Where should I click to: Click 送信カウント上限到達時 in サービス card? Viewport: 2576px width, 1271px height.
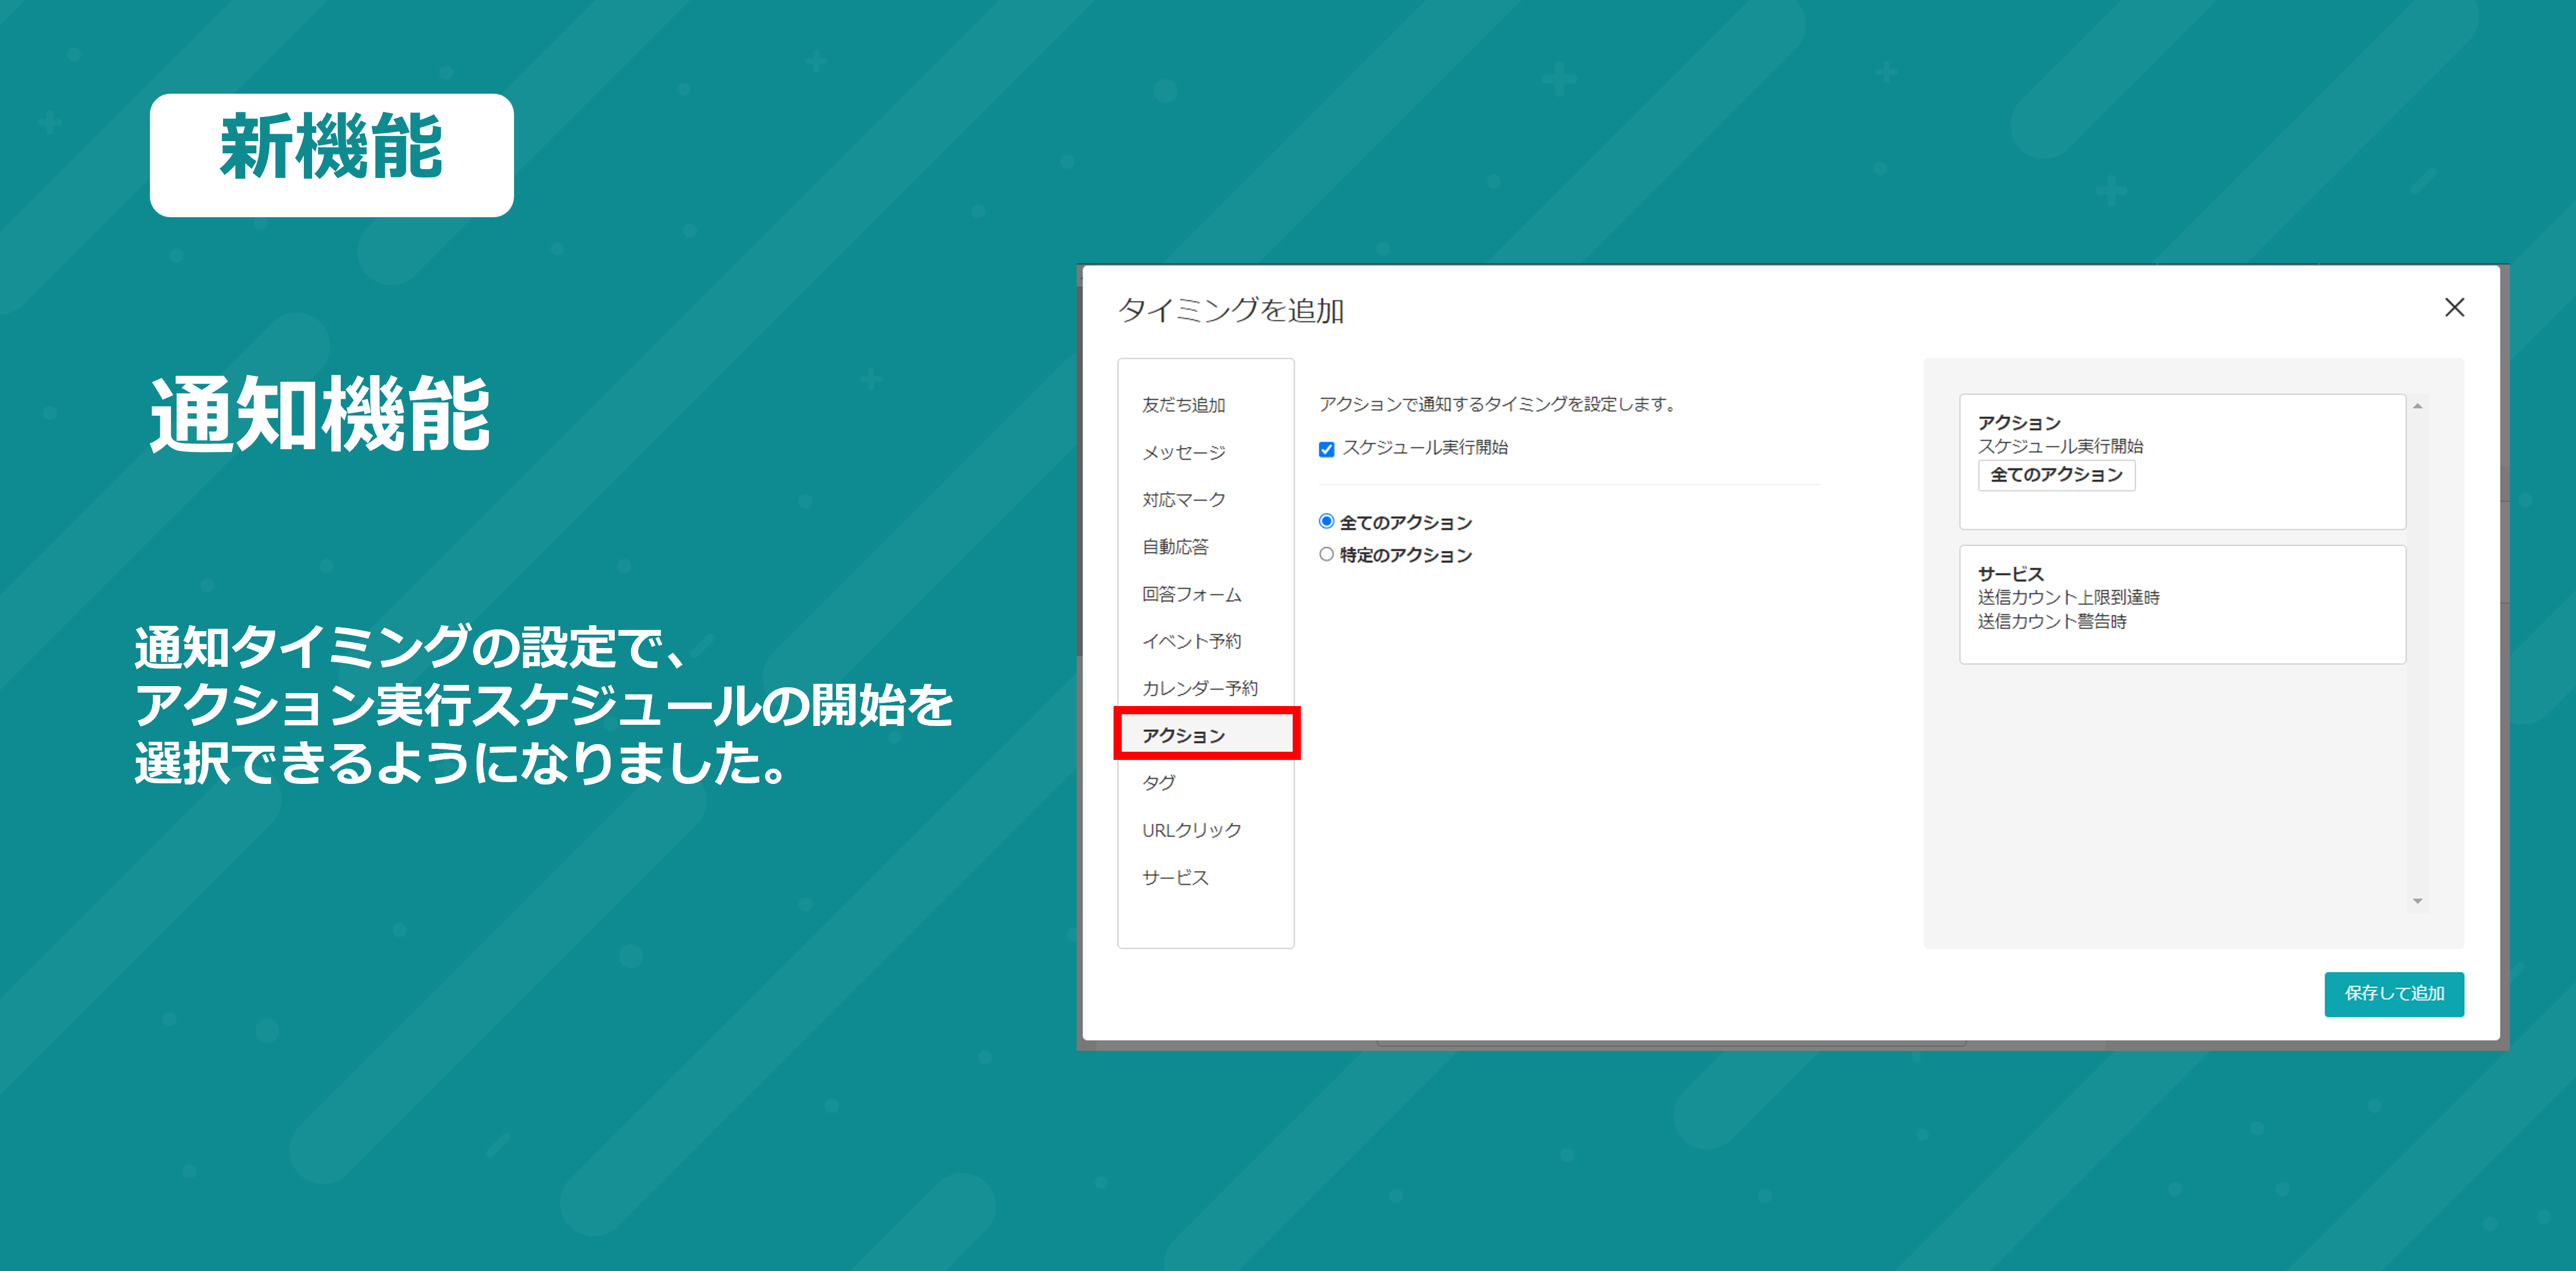click(x=2068, y=597)
